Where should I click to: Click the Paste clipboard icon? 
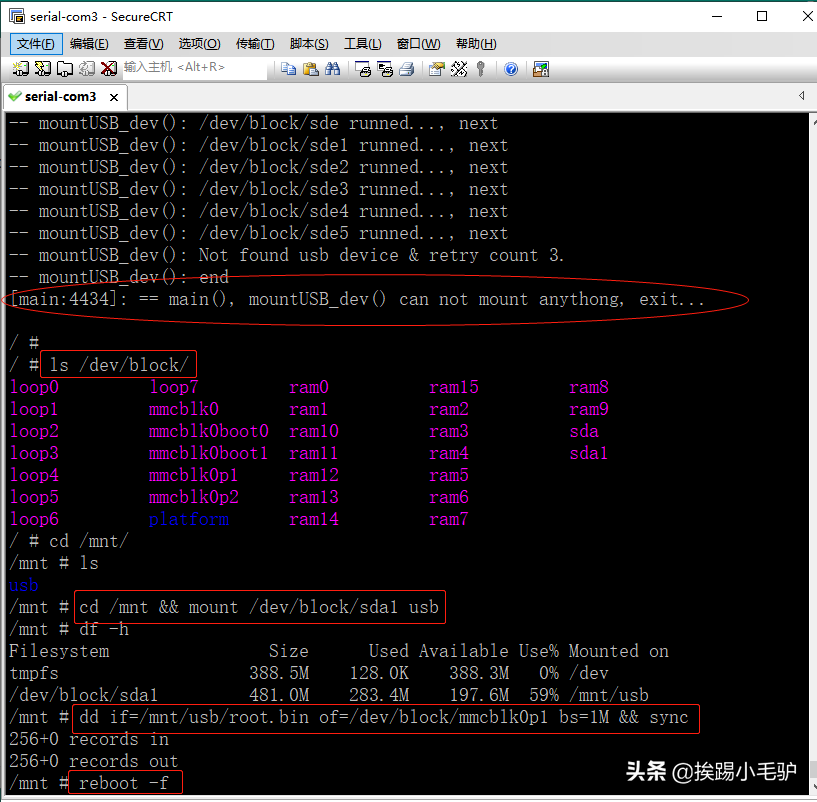click(x=311, y=69)
